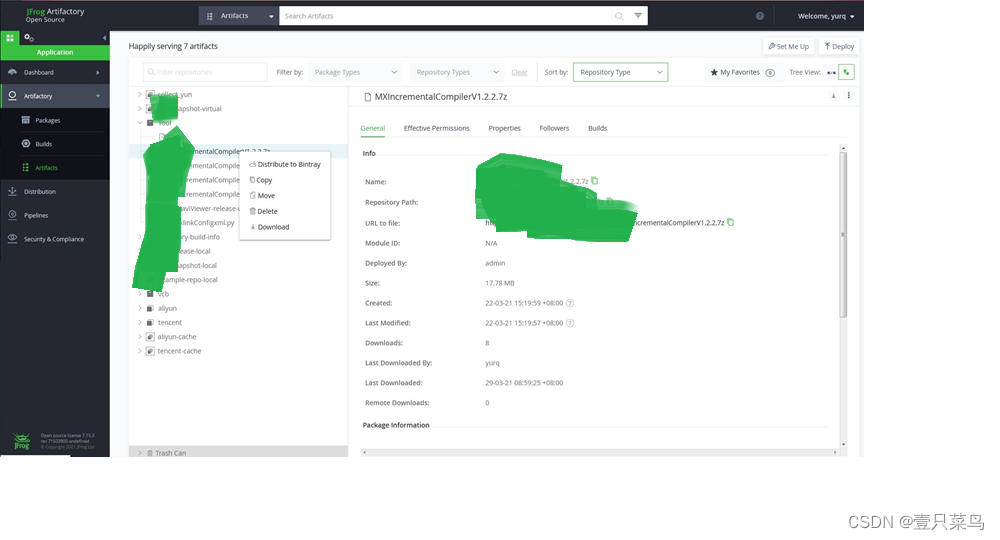Expand the tencent-cache repository node
1000x540 pixels.
(x=140, y=351)
